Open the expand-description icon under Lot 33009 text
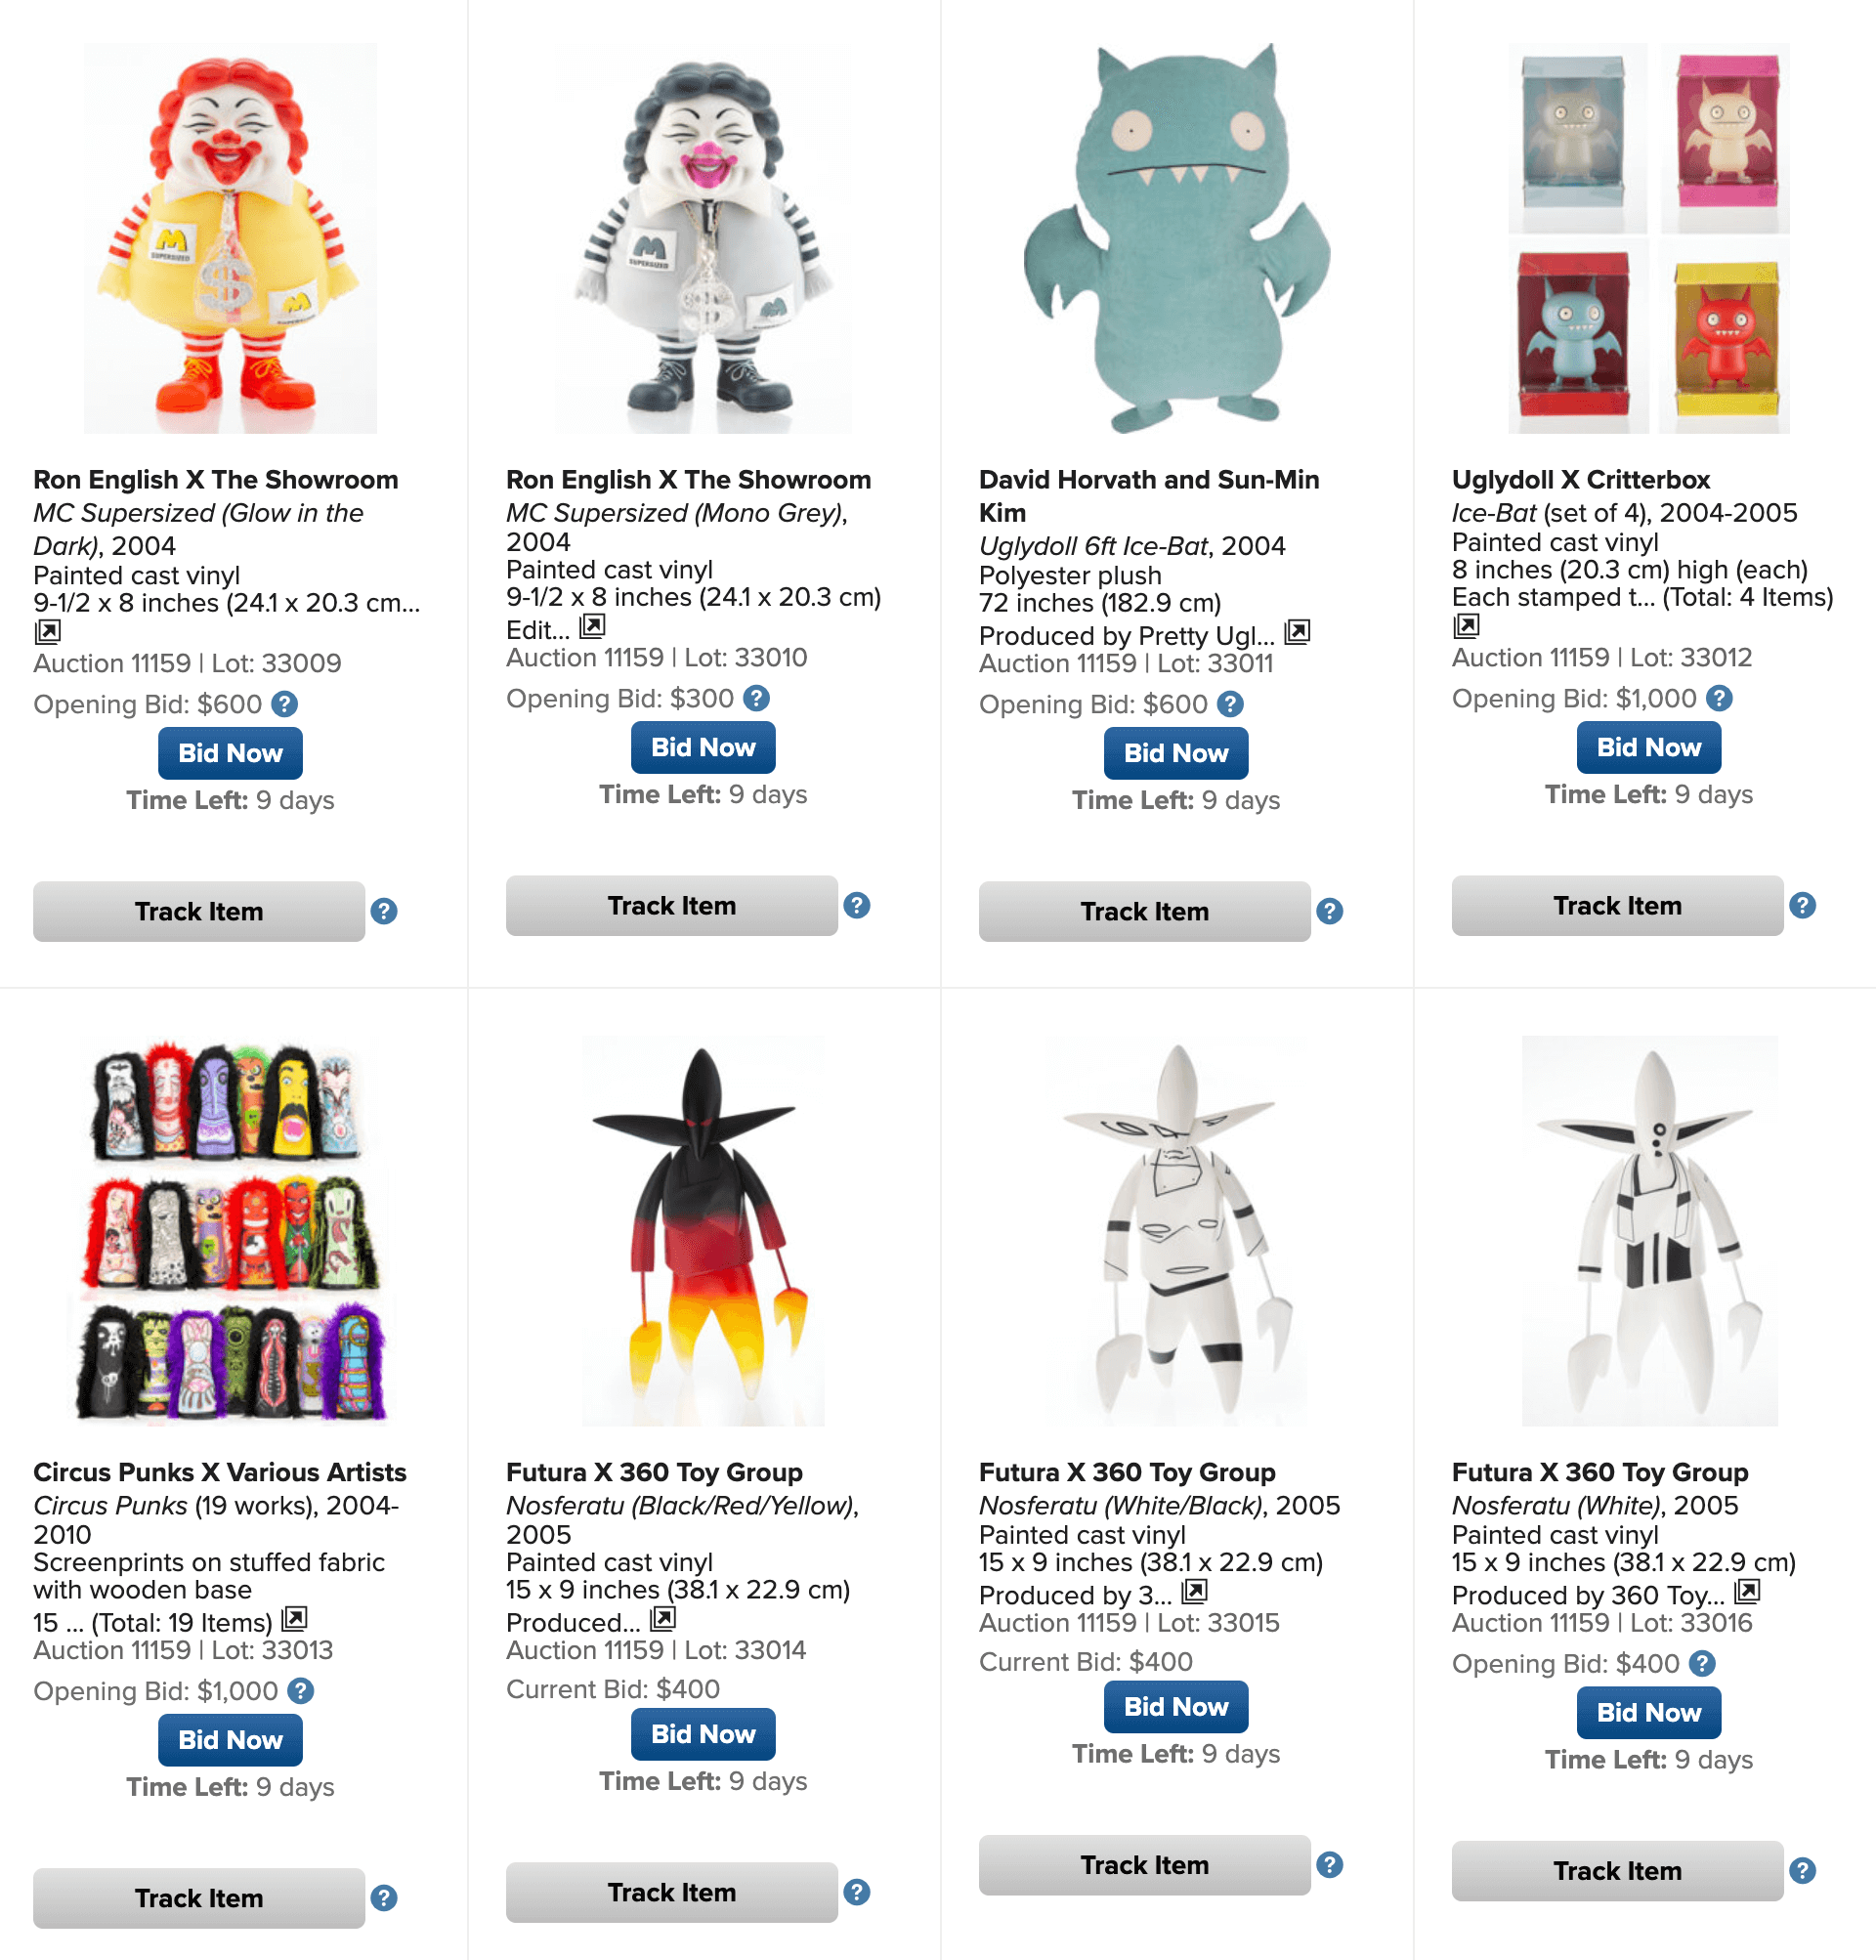1876x1960 pixels. coord(47,631)
